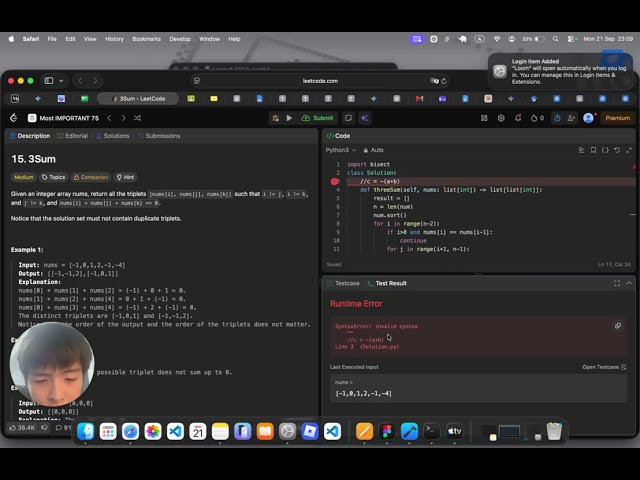This screenshot has height=480, width=640.
Task: Expand code editor to full screen
Action: click(629, 150)
